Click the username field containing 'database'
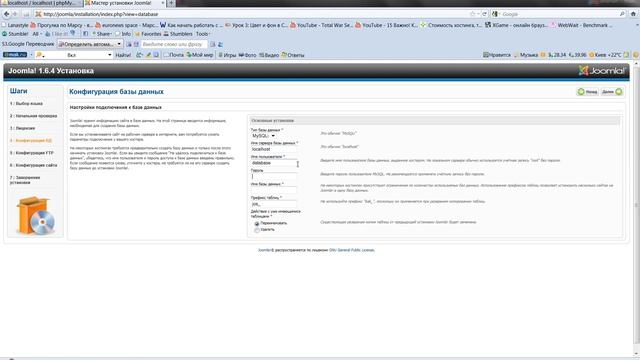 (x=274, y=163)
